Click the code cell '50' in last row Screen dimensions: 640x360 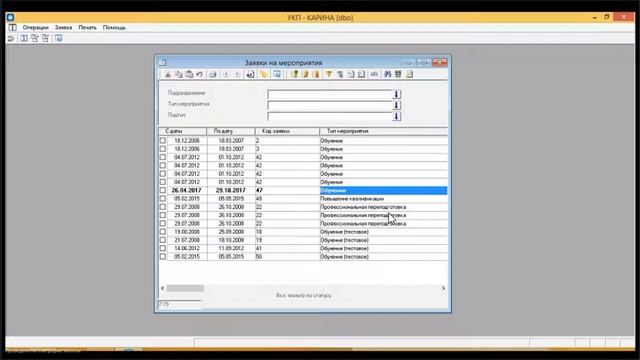[287, 257]
